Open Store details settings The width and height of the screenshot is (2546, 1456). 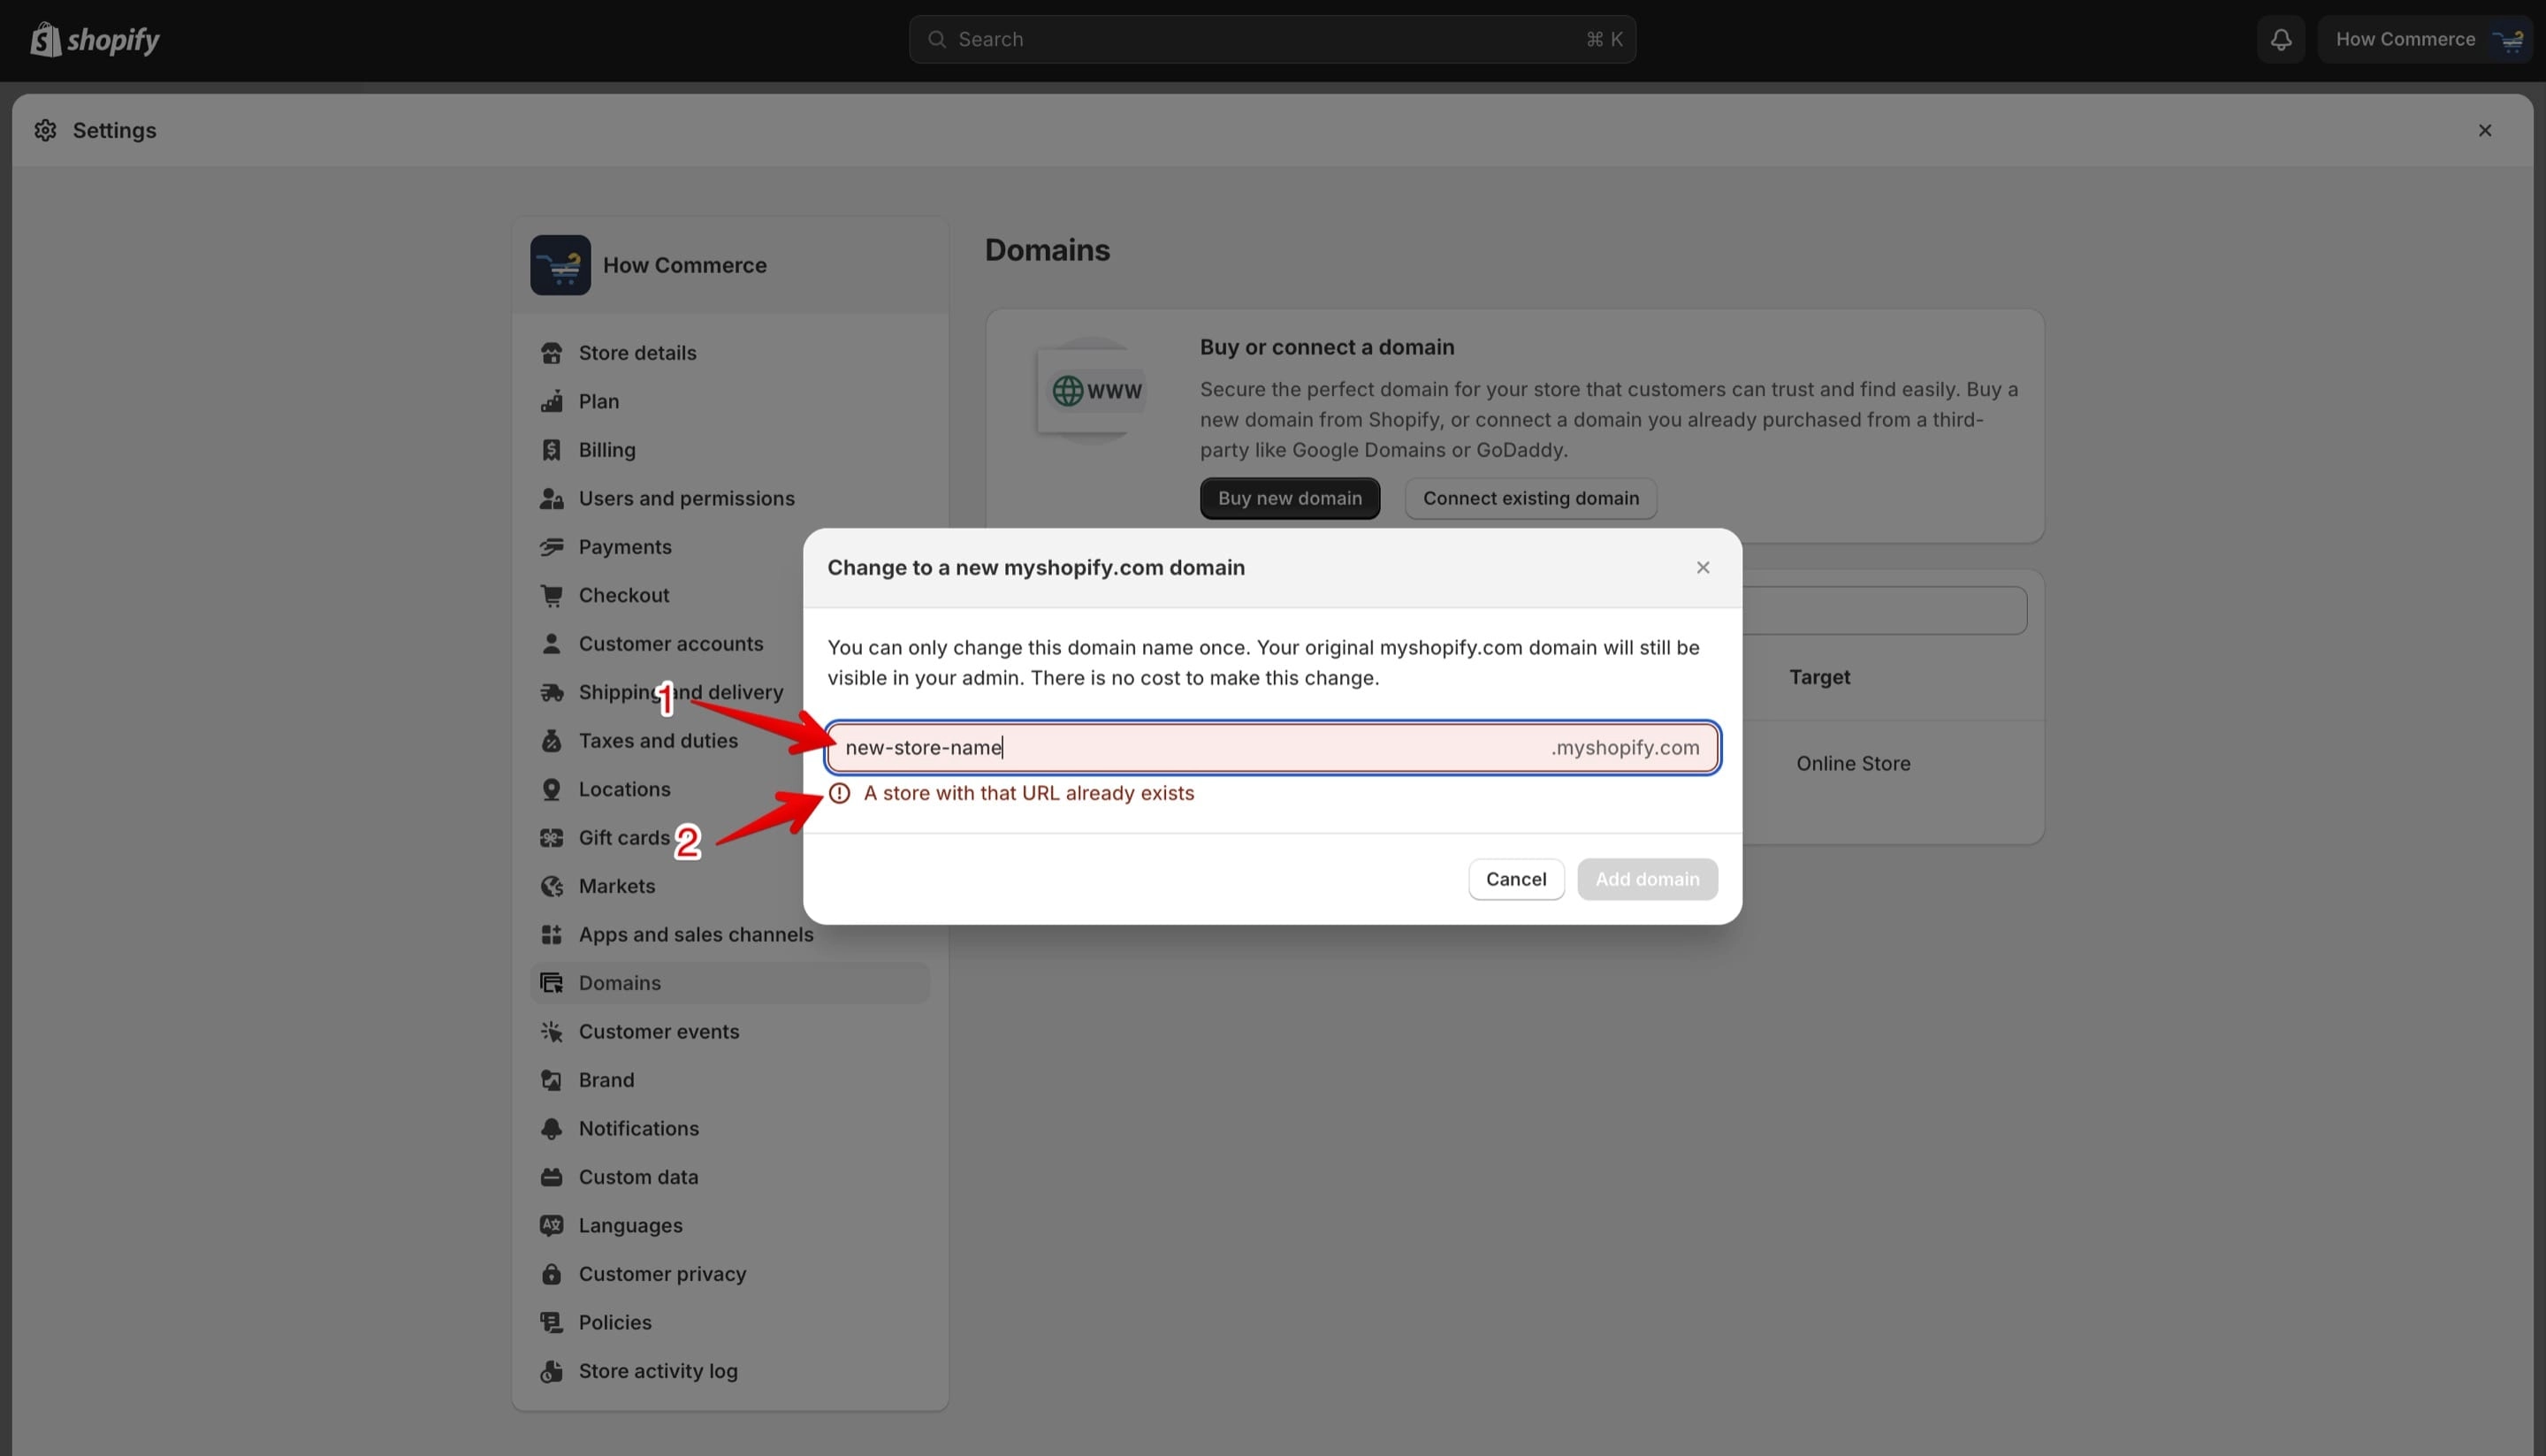click(730, 353)
